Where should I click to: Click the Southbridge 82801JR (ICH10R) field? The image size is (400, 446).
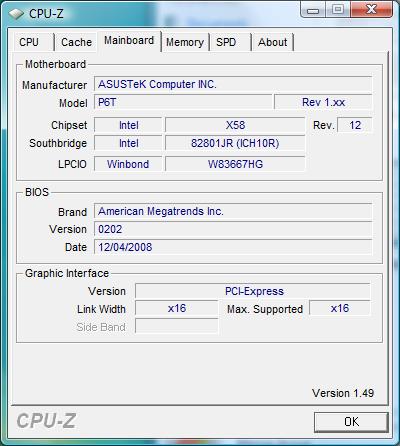[235, 143]
